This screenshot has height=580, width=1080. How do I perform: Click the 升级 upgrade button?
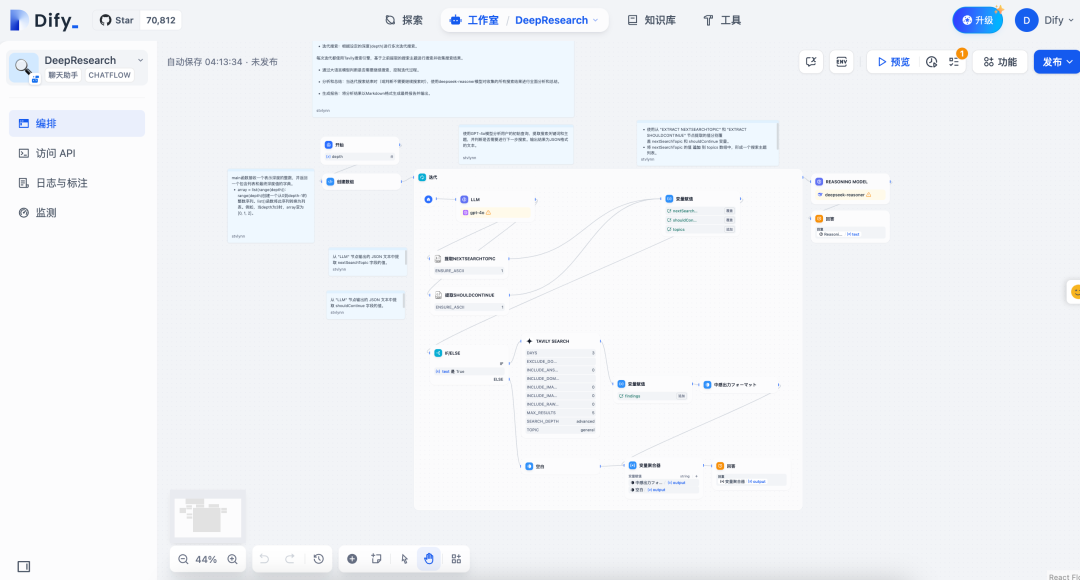[x=977, y=20]
